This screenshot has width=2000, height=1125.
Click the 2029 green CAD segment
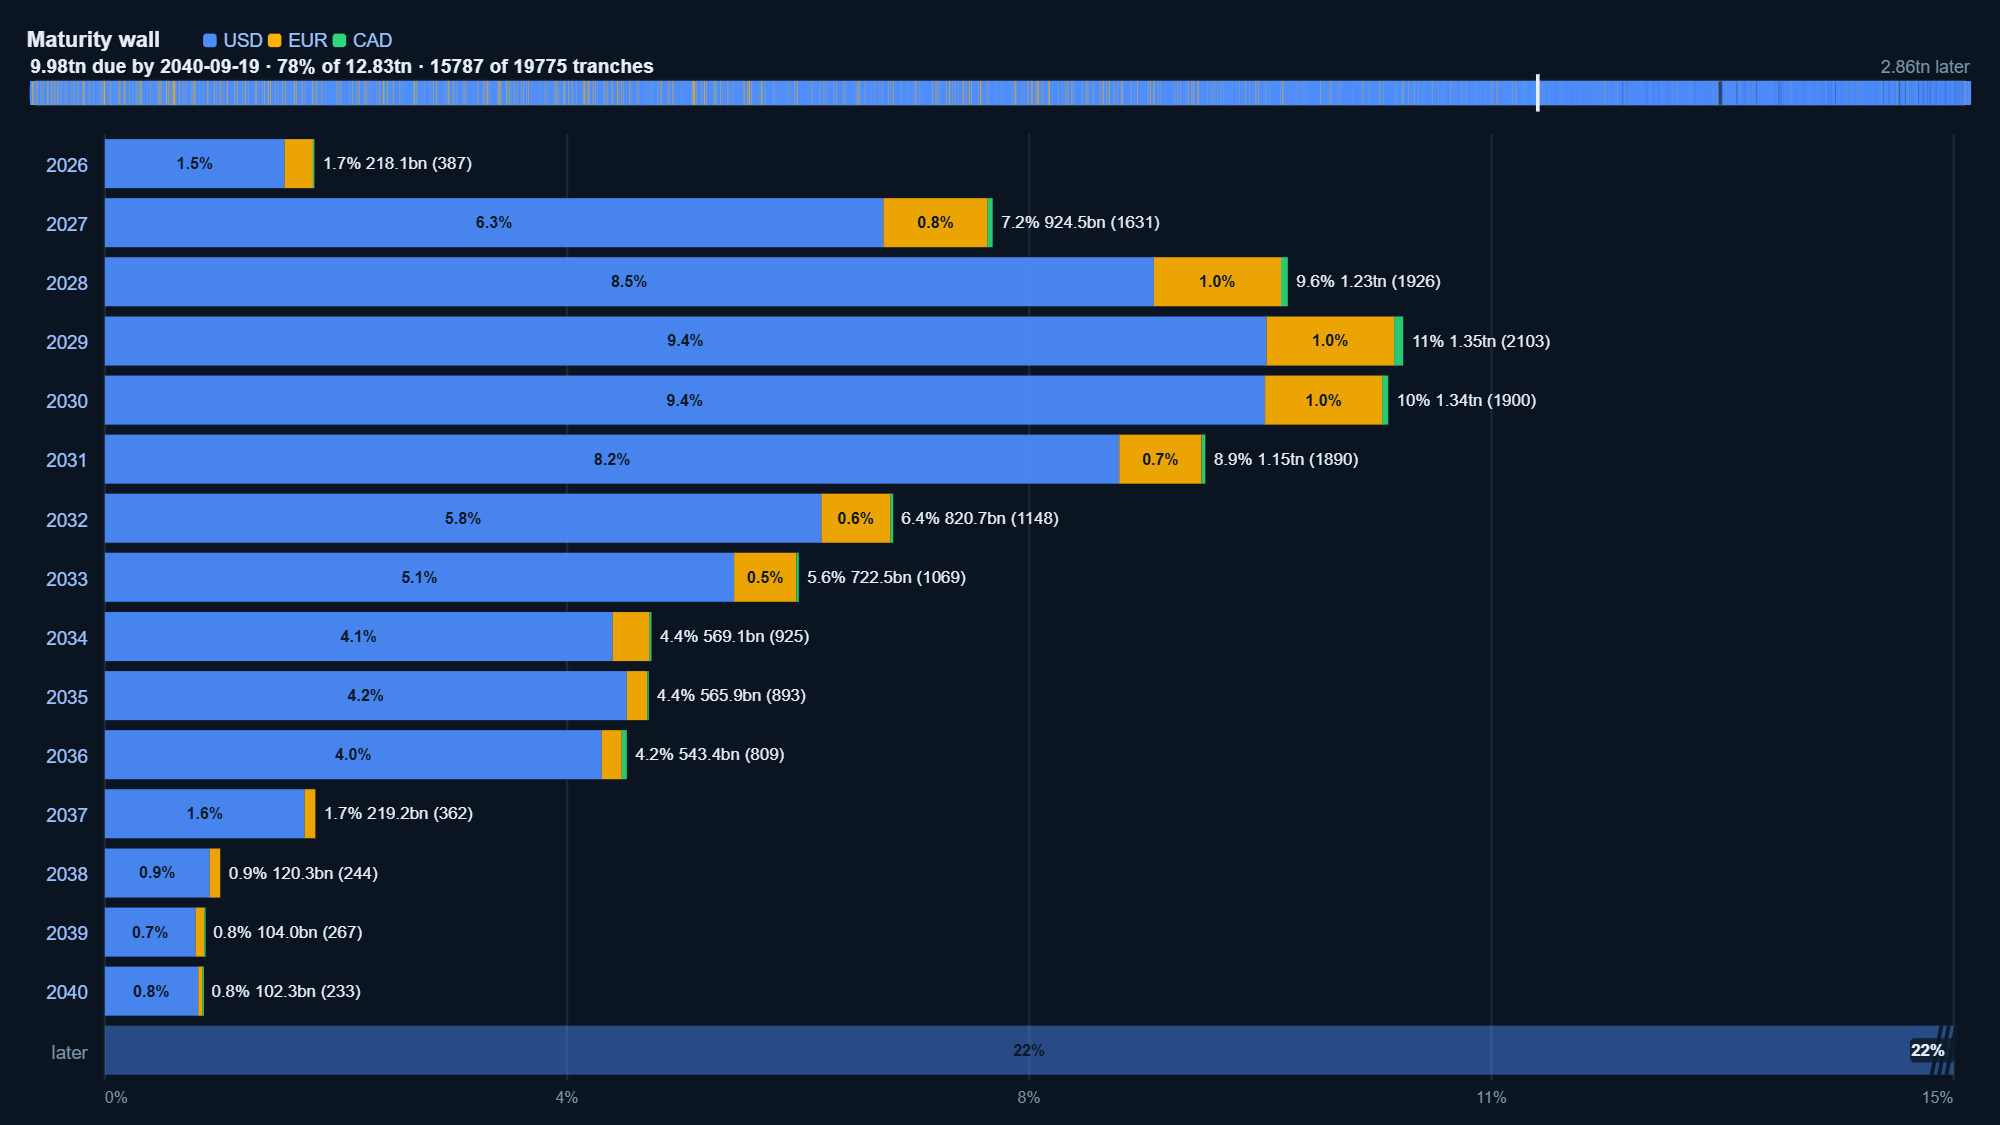1398,341
